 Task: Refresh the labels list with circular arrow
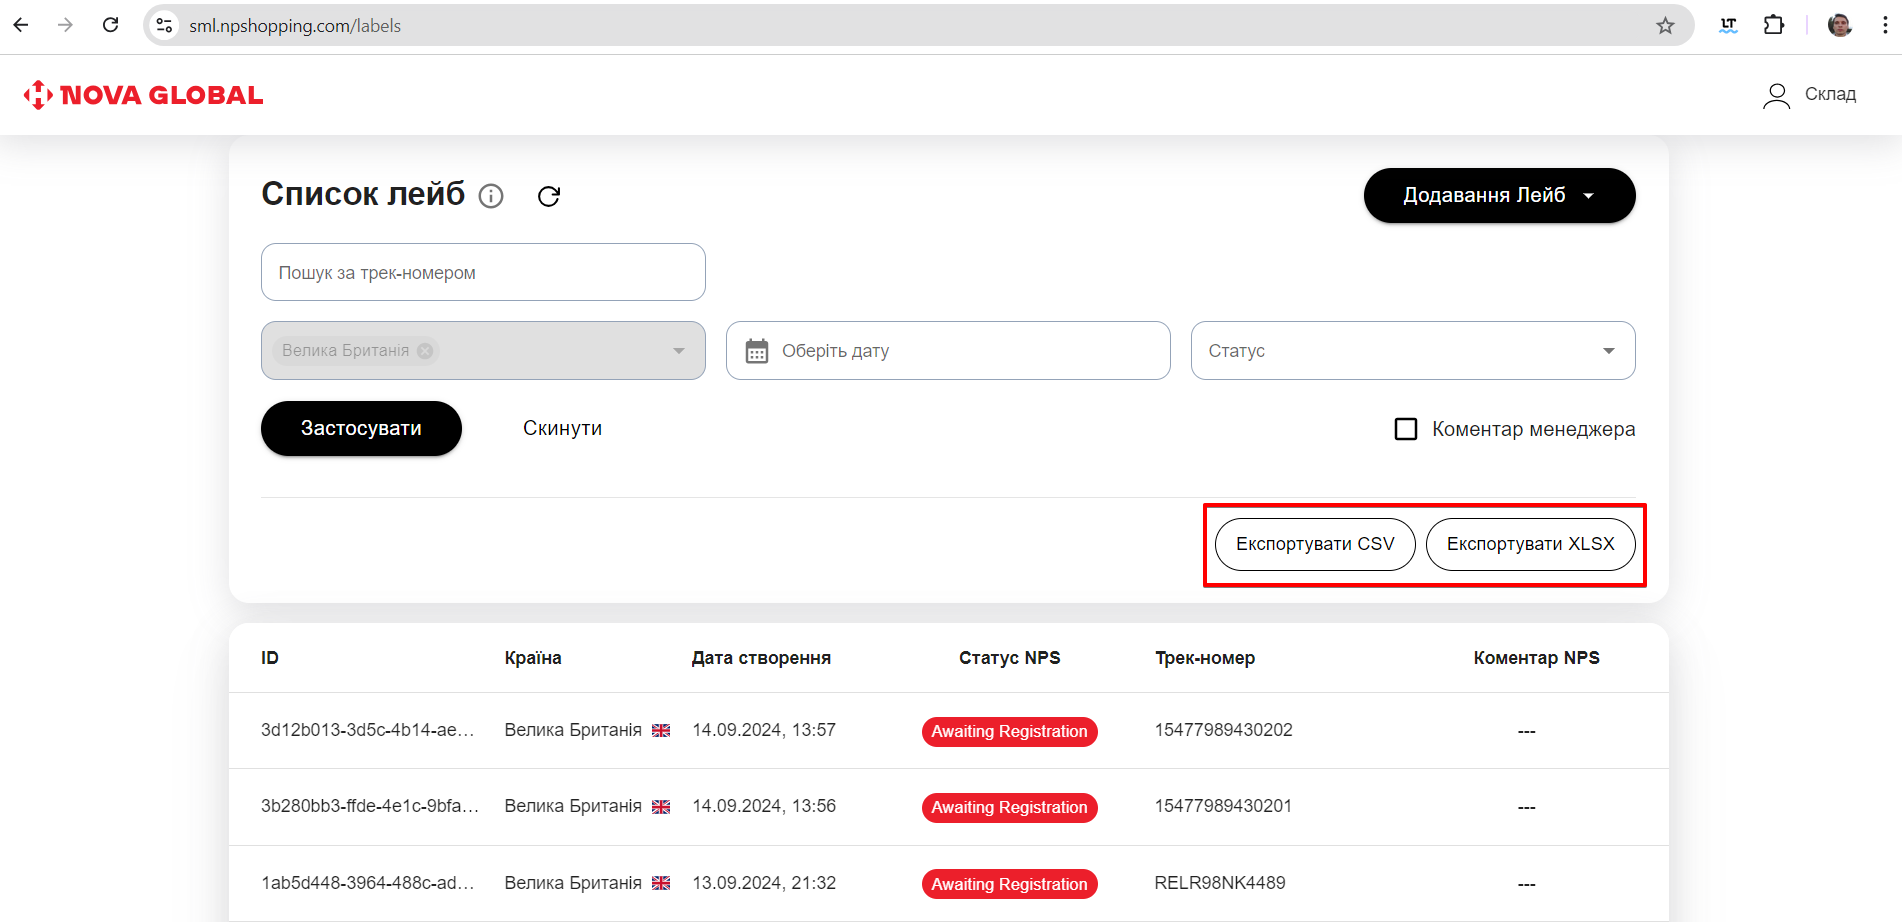[549, 196]
